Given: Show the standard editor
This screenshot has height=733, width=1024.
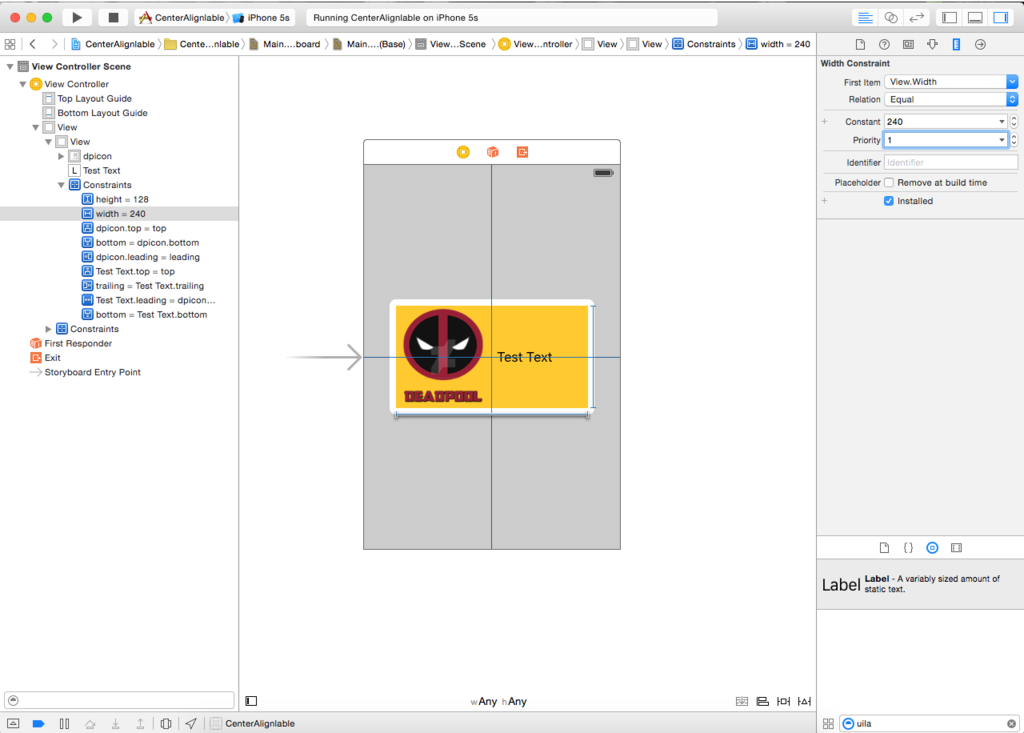Looking at the screenshot, I should (865, 18).
